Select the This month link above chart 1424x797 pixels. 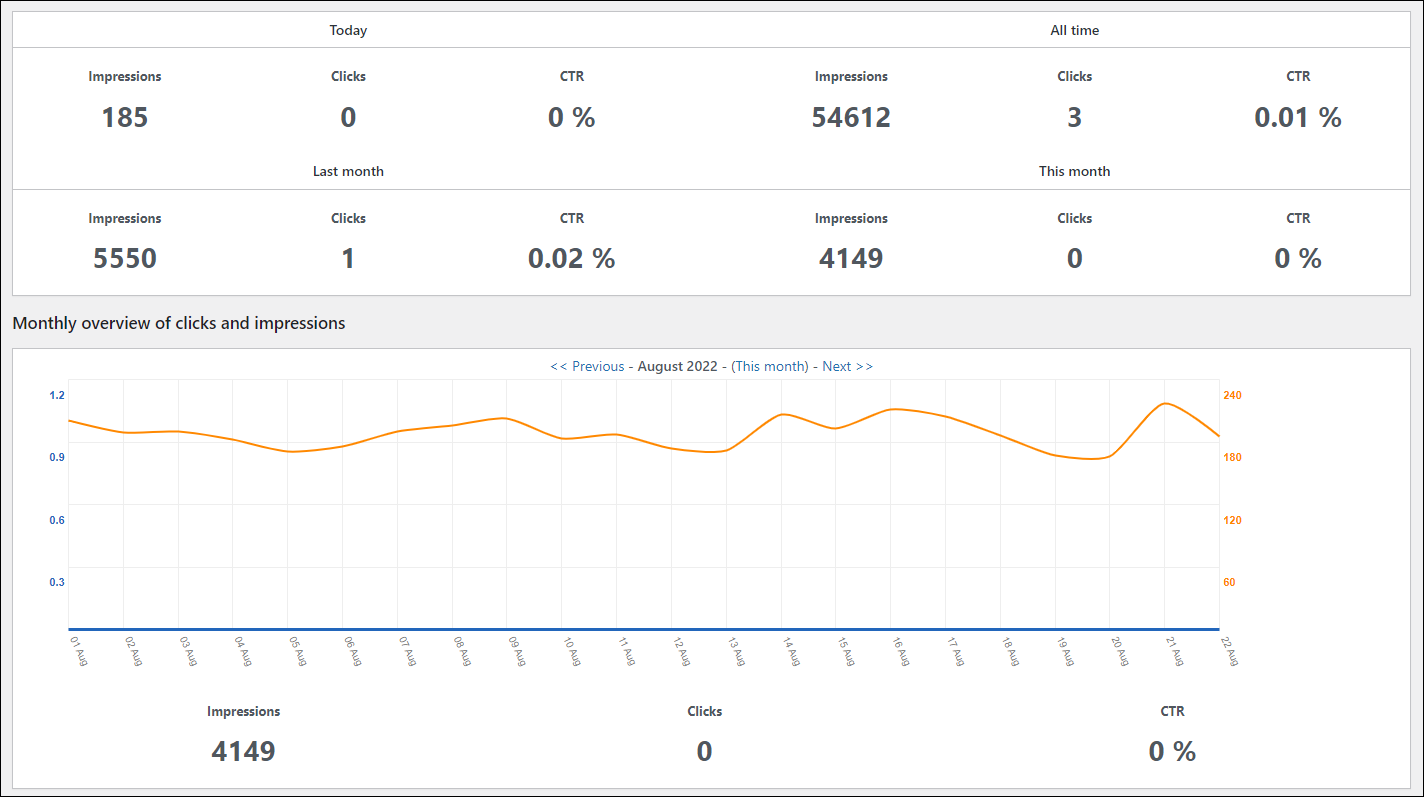(x=770, y=366)
